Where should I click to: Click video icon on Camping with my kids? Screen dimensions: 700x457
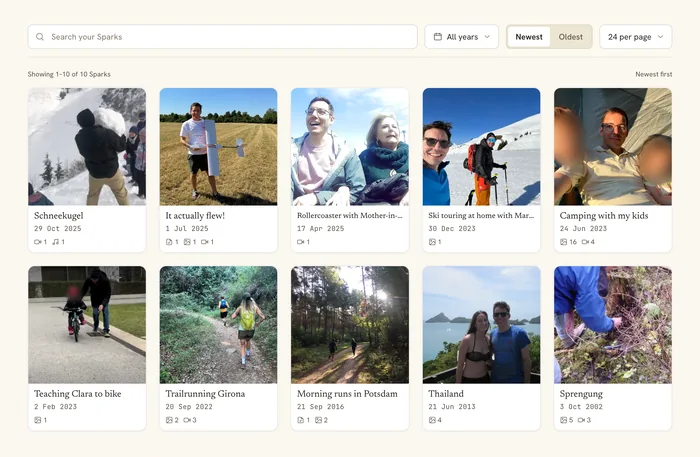tap(585, 242)
